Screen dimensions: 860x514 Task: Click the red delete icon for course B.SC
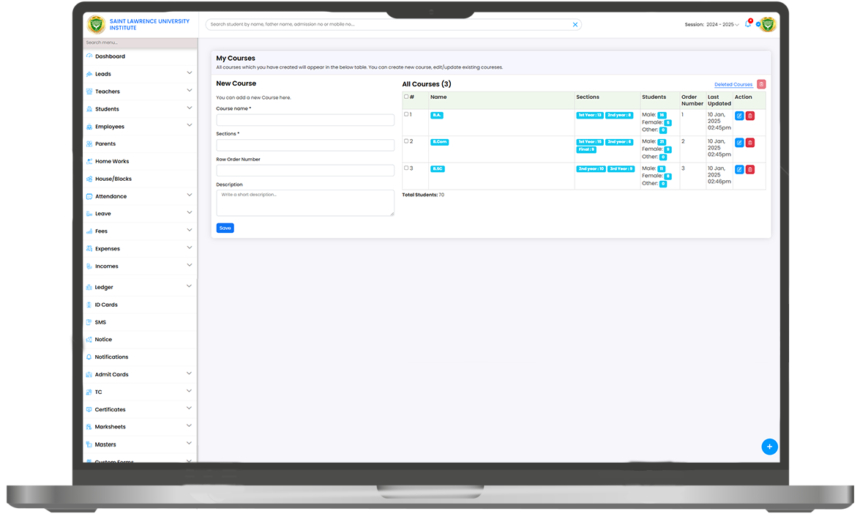point(750,170)
